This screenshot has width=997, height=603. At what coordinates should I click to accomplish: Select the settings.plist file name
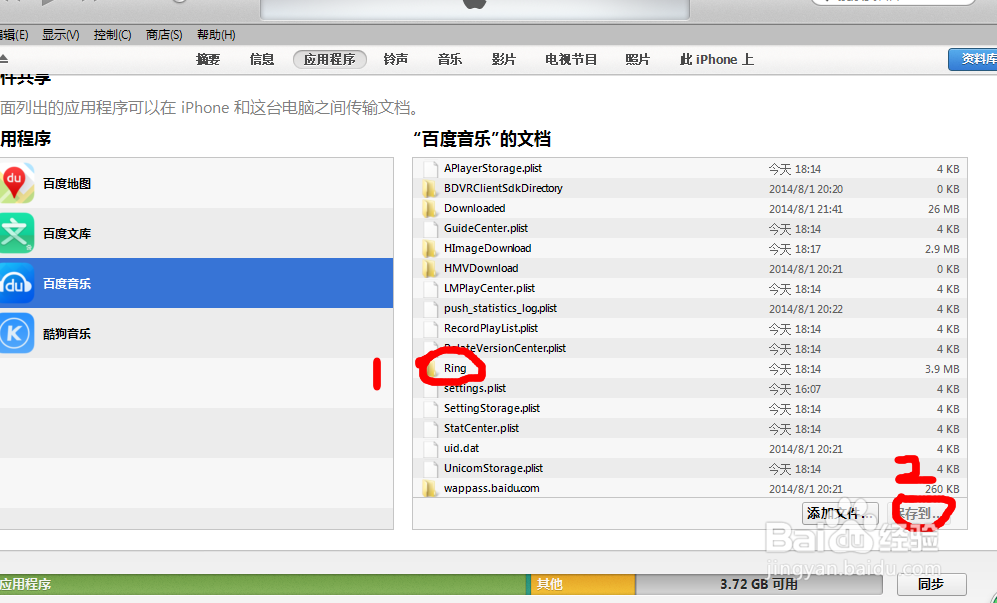pos(475,388)
